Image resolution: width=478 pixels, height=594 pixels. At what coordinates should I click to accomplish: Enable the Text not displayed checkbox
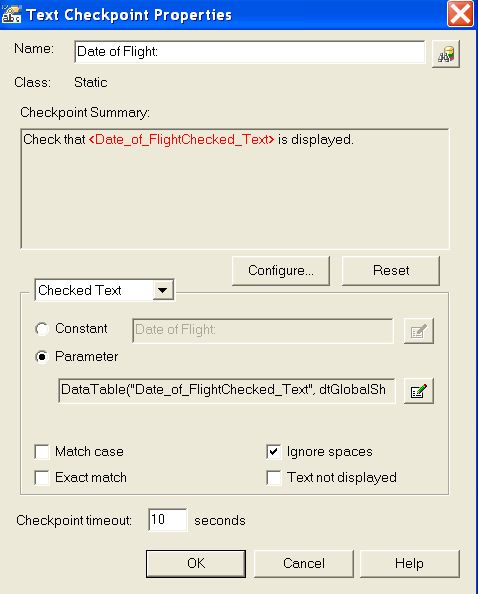[273, 477]
